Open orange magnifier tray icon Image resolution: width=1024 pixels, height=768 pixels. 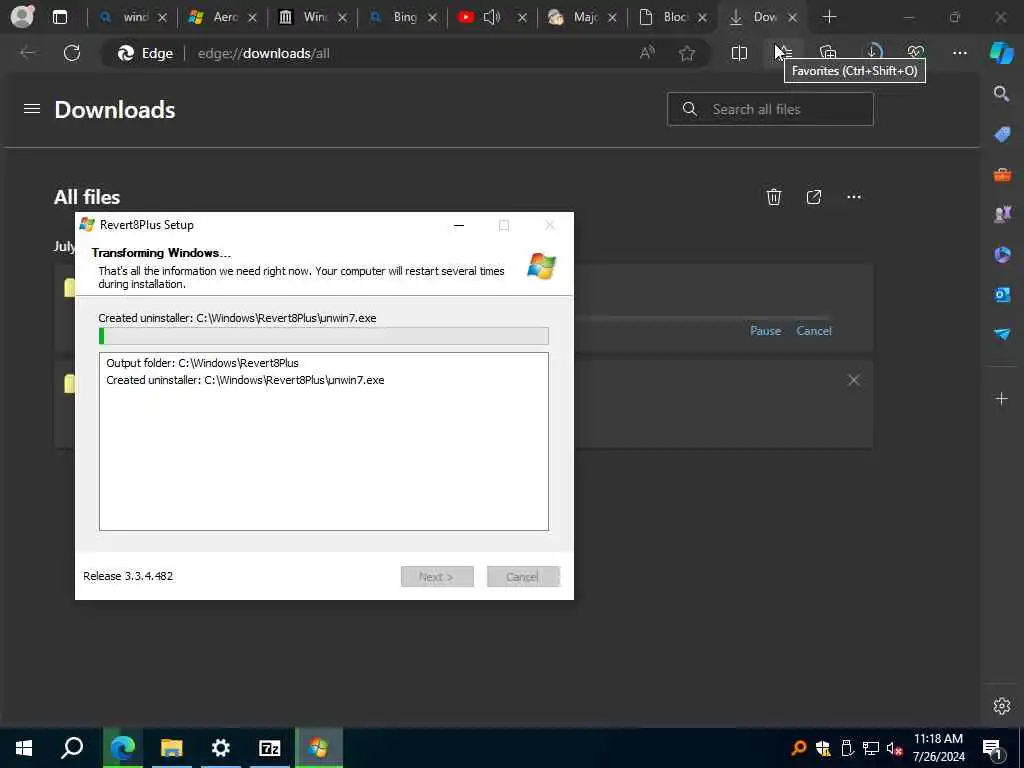799,748
